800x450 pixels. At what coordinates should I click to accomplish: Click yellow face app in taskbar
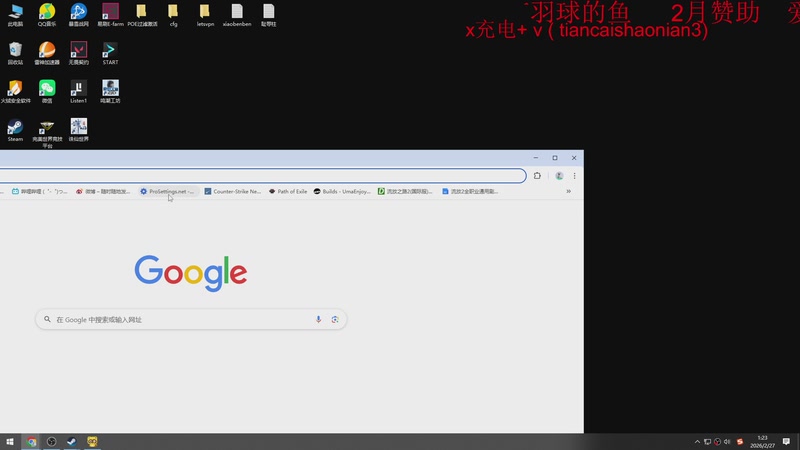[x=92, y=442]
